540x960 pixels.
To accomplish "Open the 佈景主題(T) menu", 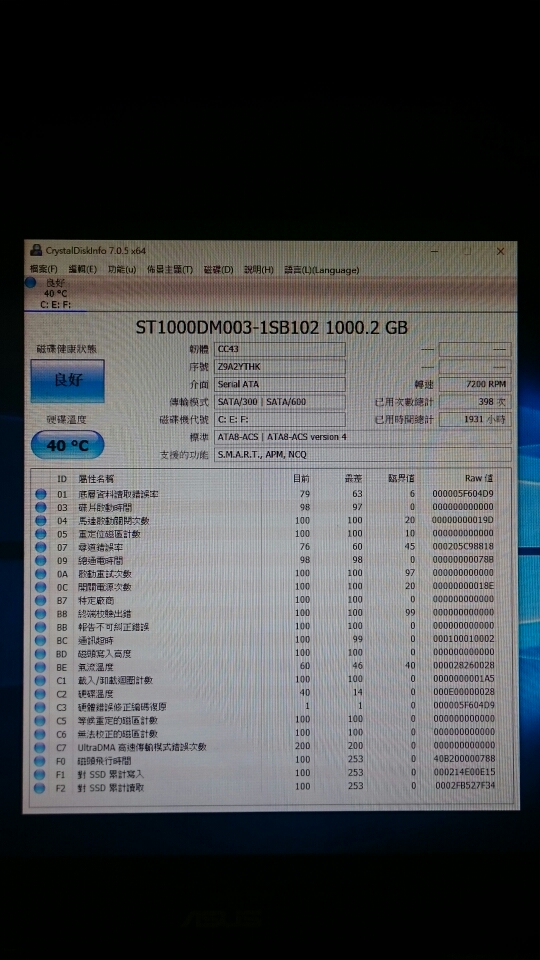I will pos(170,269).
